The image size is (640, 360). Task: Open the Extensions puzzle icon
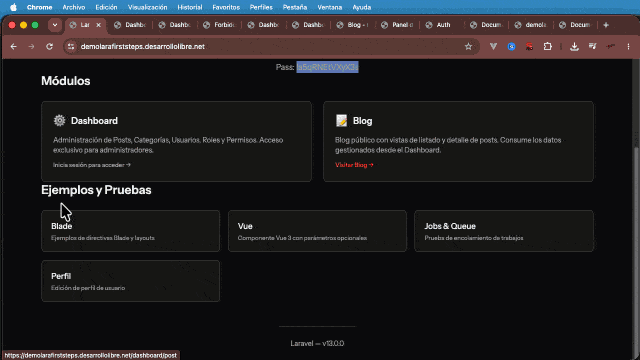point(547,47)
